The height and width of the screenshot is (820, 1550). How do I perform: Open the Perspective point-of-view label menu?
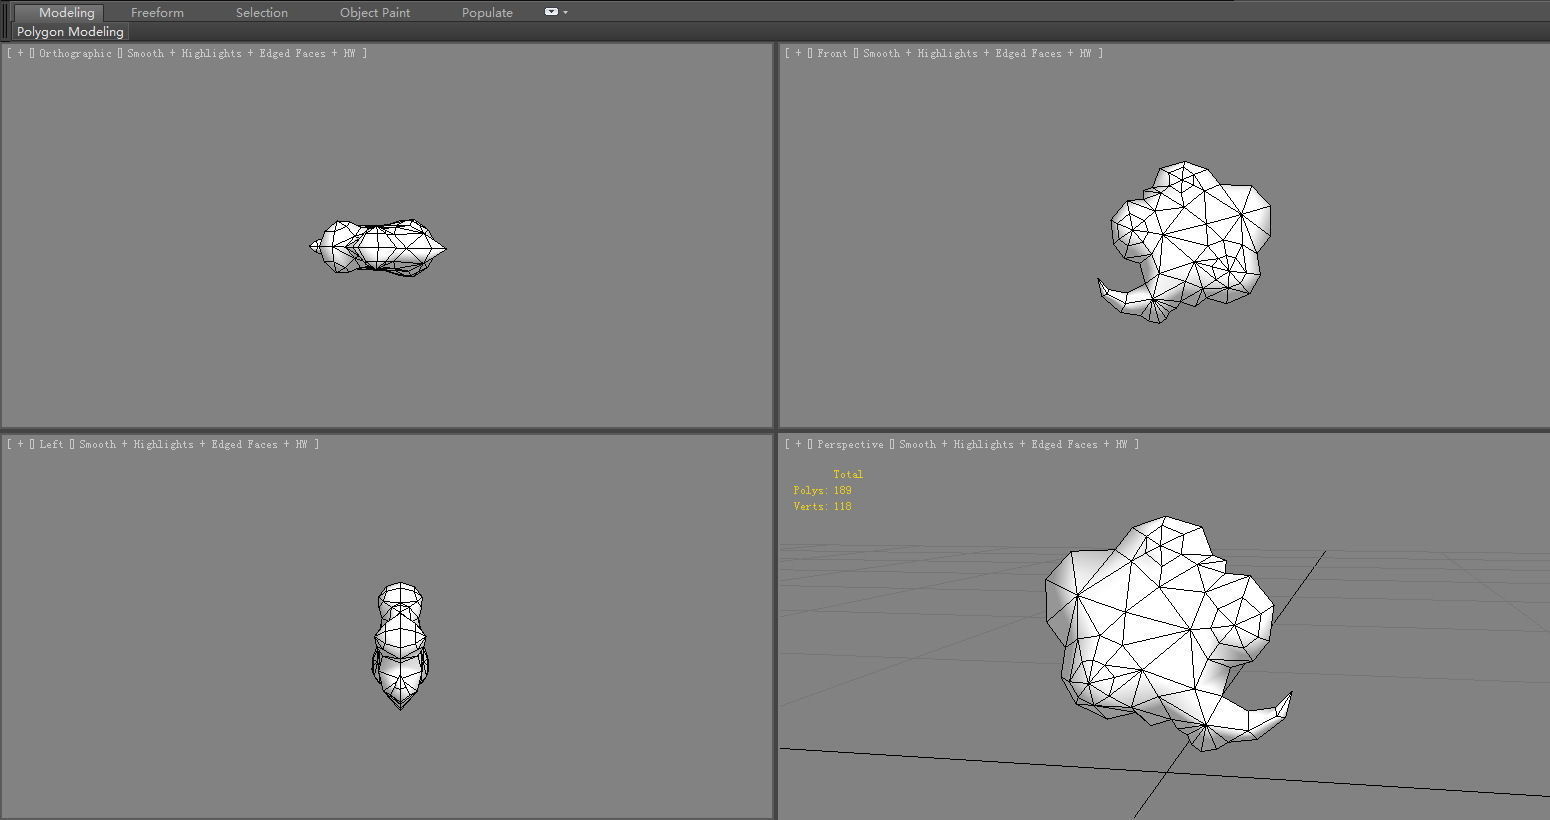click(850, 444)
